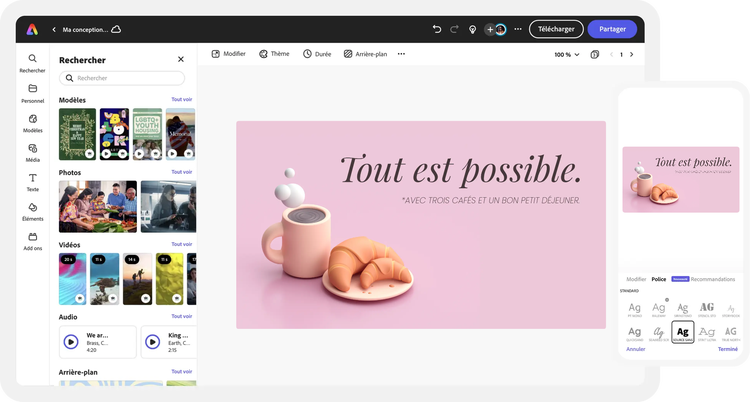This screenshot has height=402, width=750.
Task: Choose the Quicksand font sample
Action: click(x=635, y=334)
